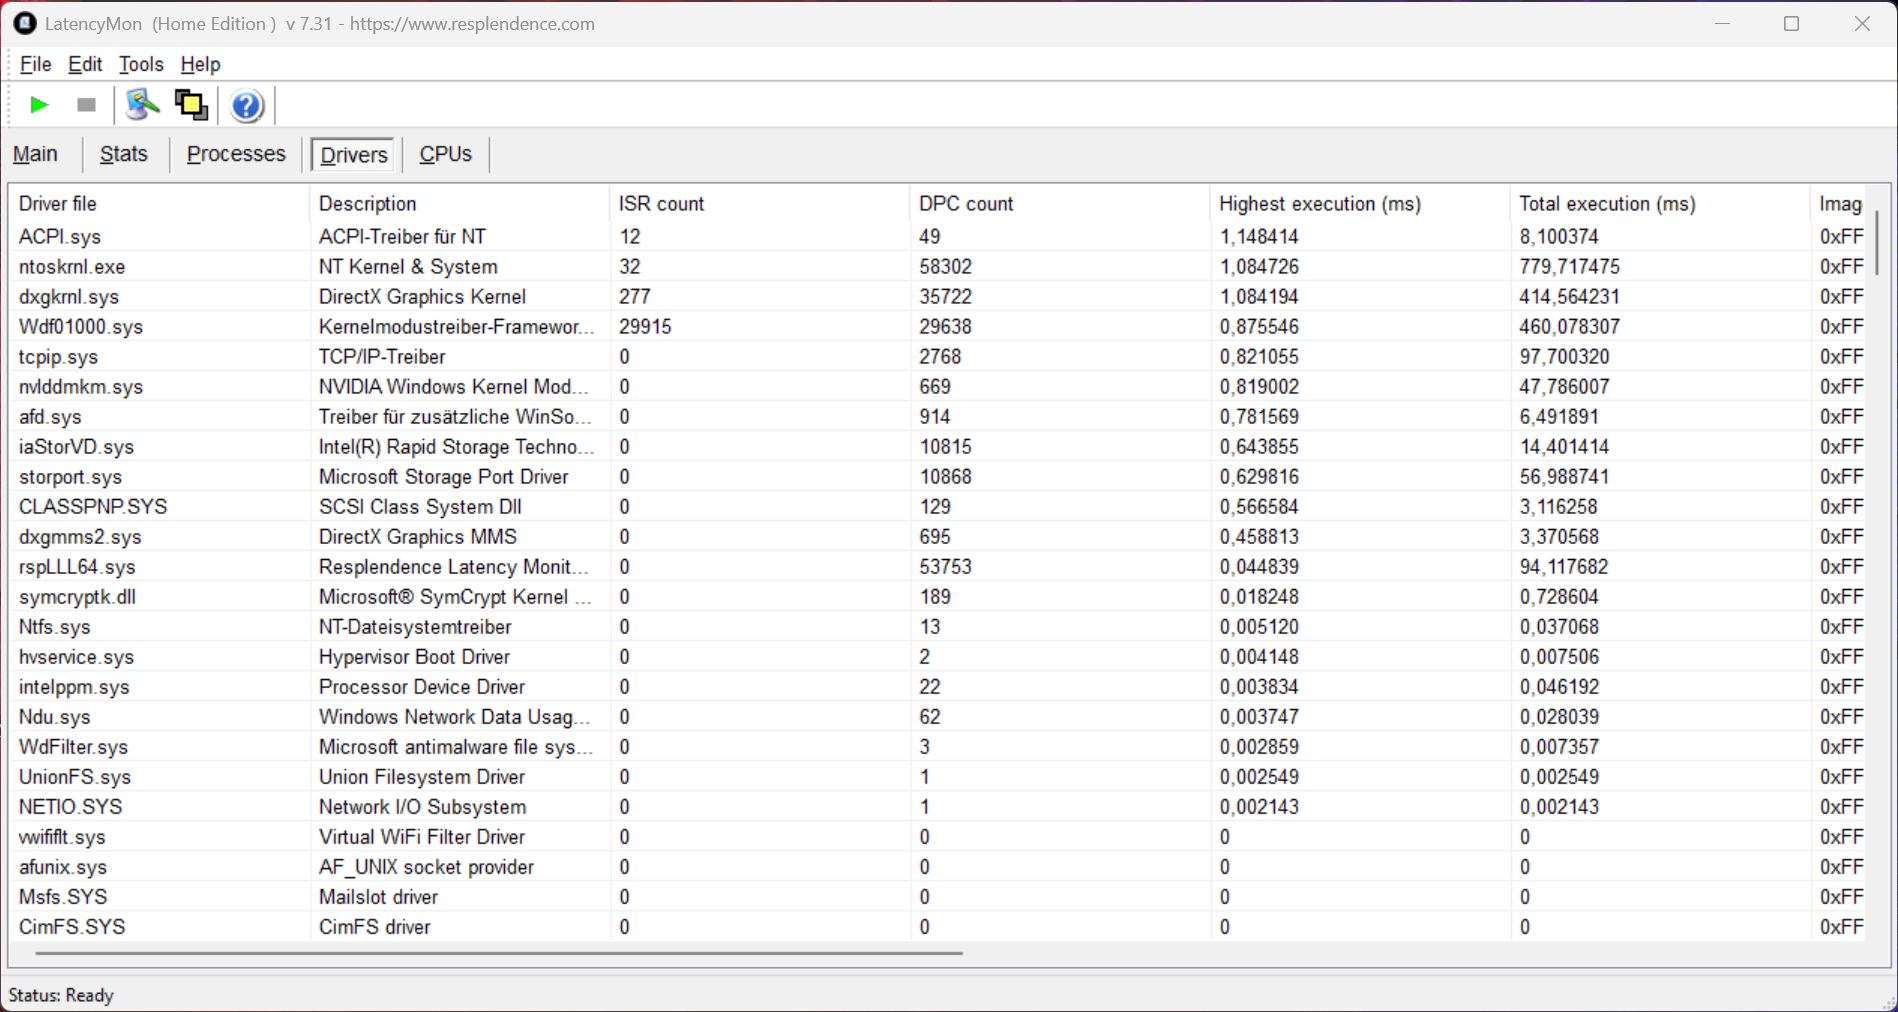Switch to the Stats tab

(x=124, y=154)
